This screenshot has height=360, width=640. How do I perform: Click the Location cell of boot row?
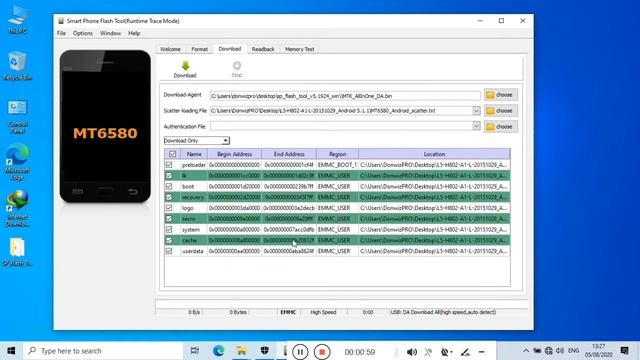click(434, 186)
